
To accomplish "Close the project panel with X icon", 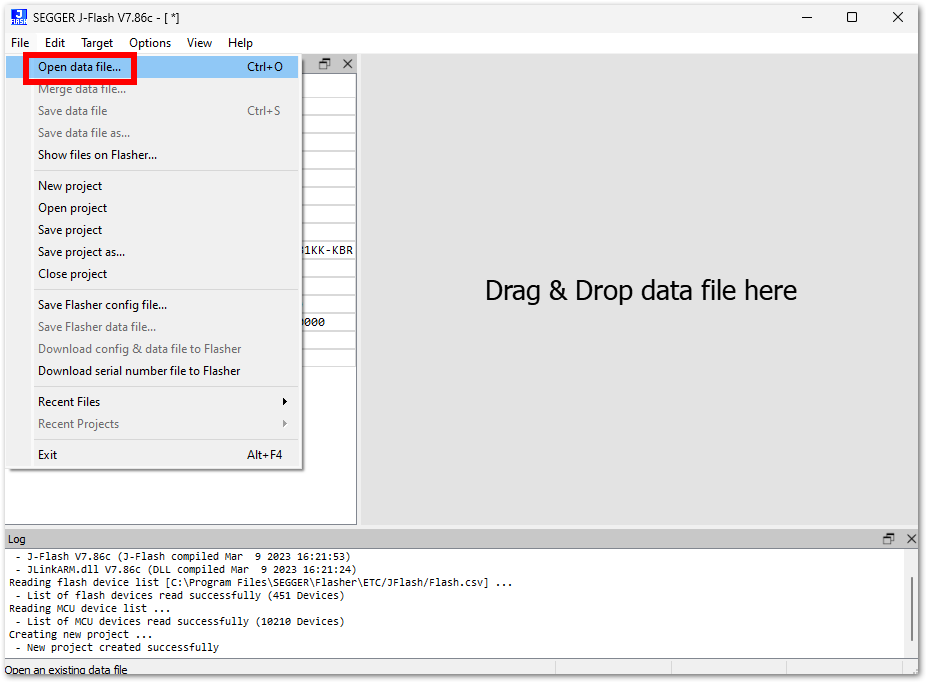I will [x=348, y=64].
